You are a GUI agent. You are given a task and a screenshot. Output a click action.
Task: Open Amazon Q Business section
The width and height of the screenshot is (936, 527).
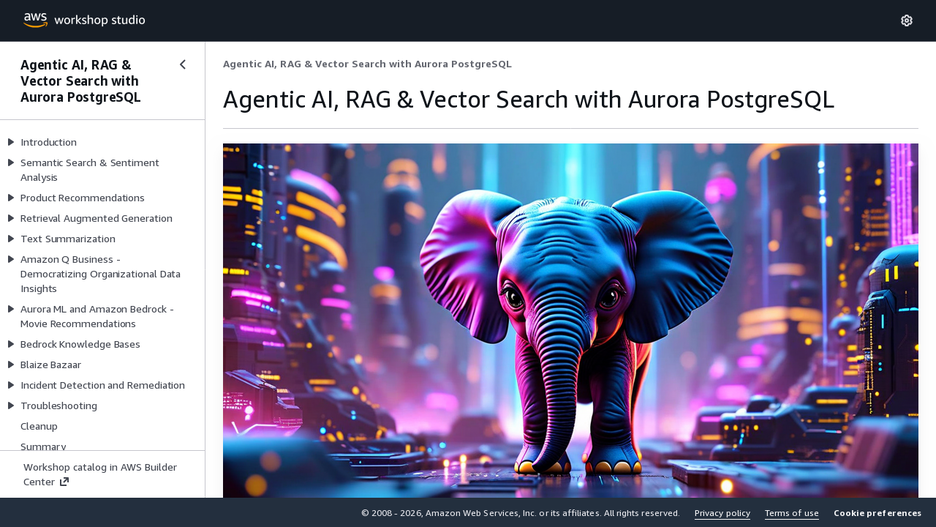tap(100, 274)
